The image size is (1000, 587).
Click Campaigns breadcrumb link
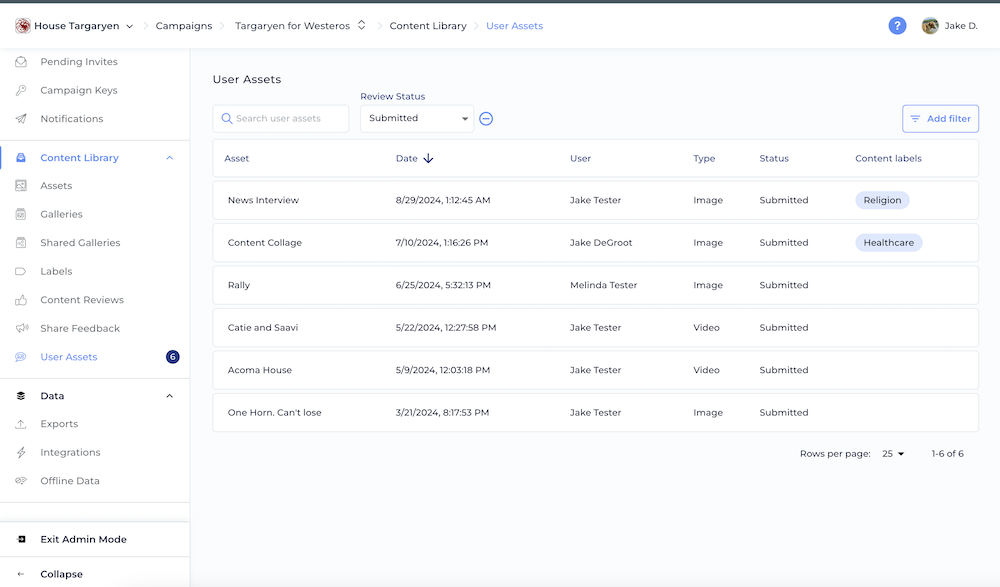[x=184, y=26]
